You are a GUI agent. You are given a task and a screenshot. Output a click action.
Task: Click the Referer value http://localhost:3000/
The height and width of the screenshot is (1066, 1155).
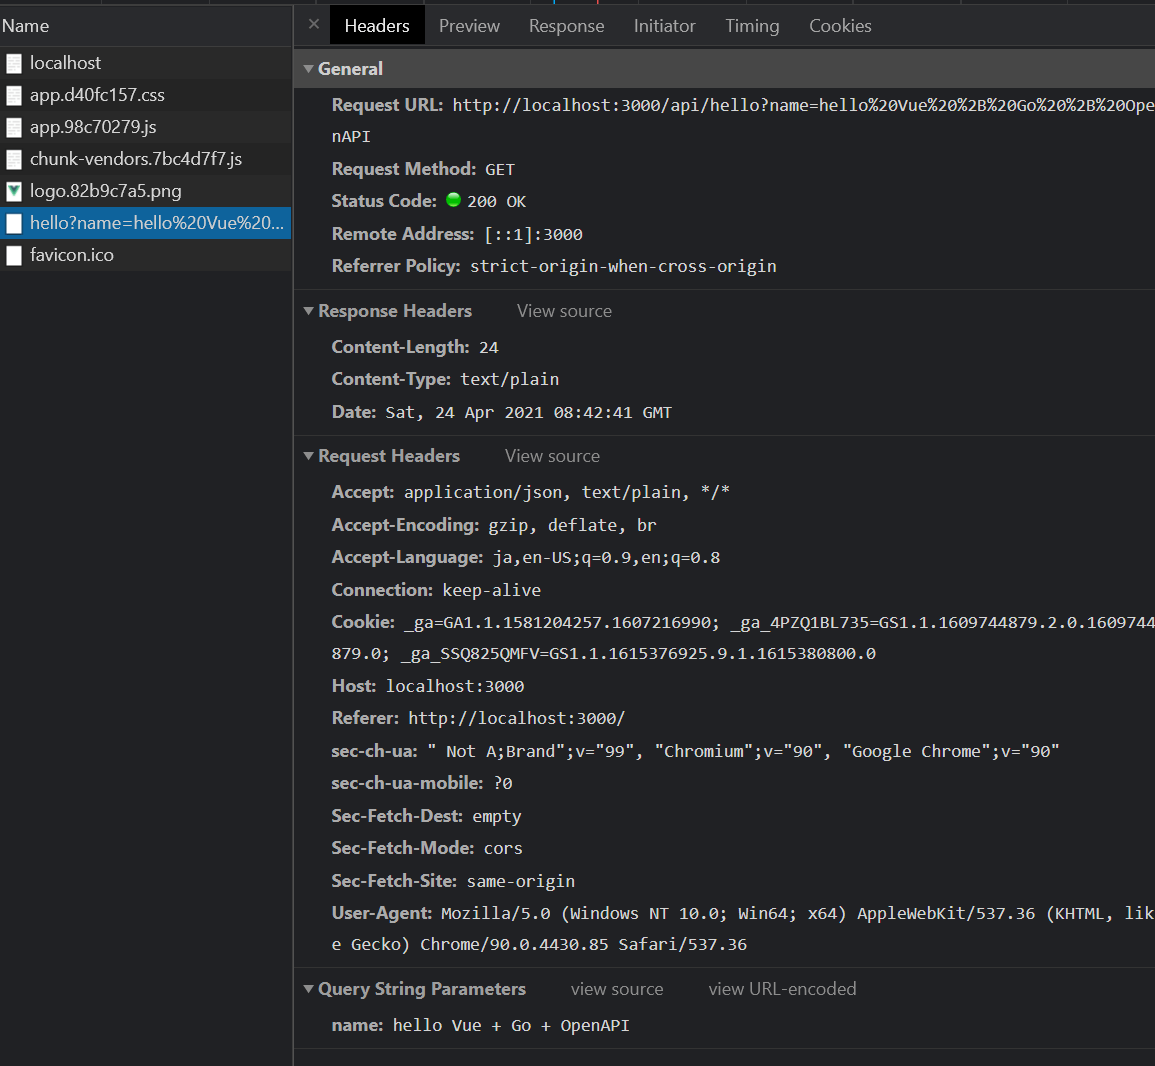[x=516, y=718]
